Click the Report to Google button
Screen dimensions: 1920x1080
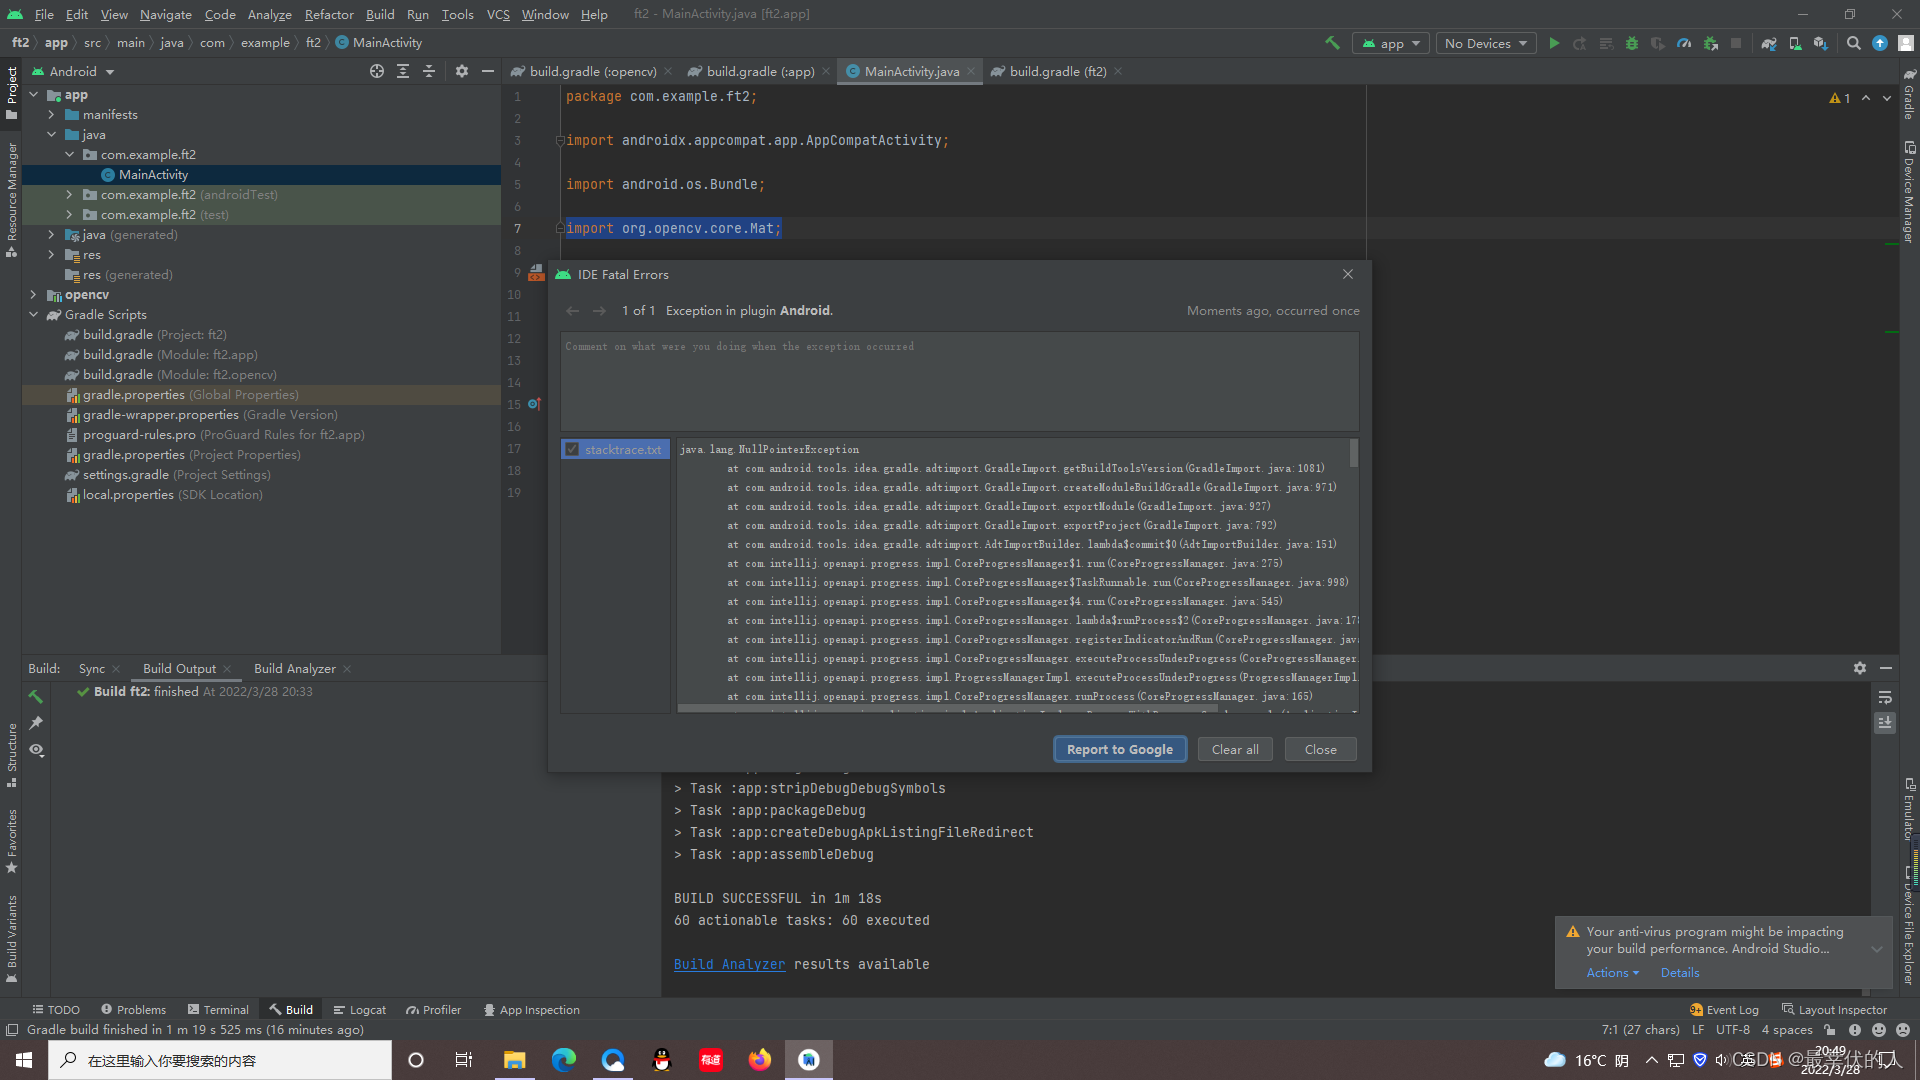point(1119,749)
